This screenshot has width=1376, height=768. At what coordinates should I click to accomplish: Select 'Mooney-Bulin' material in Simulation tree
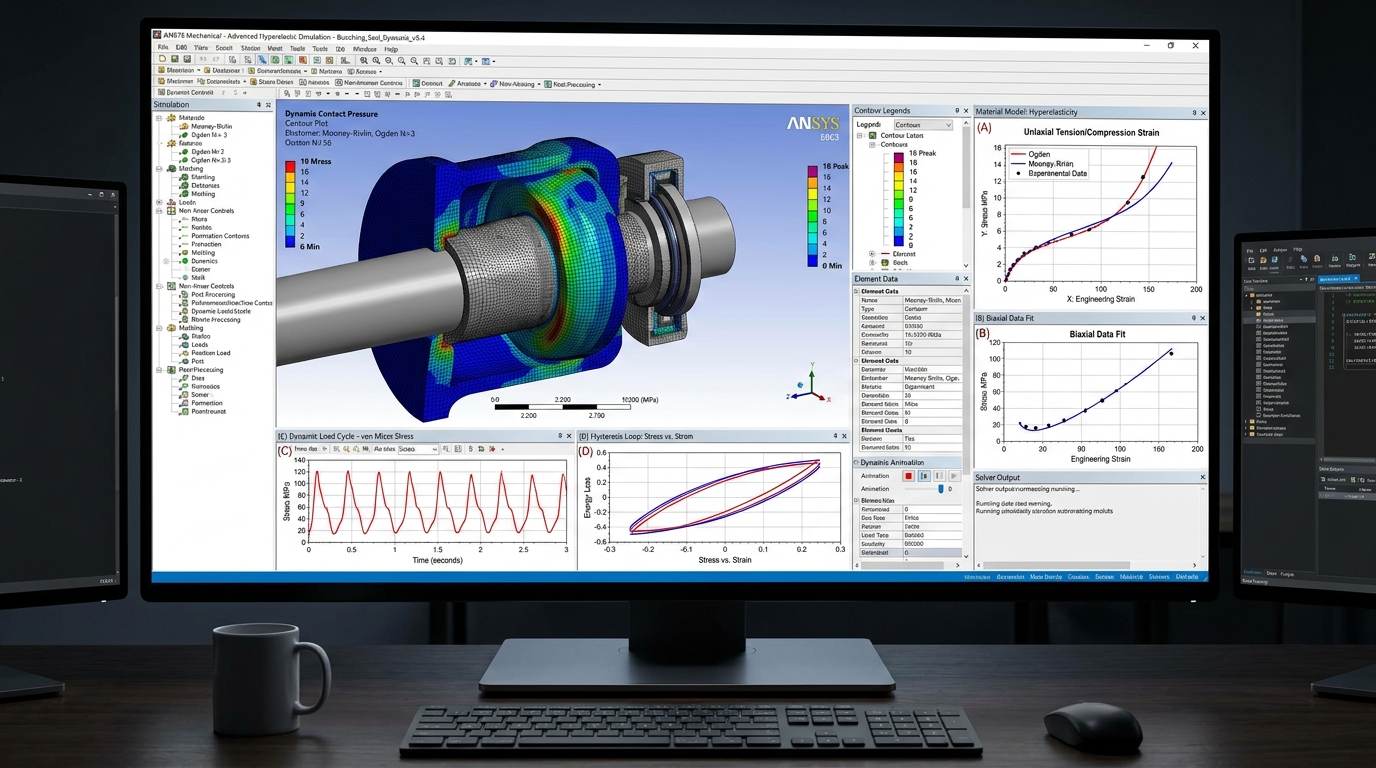tap(212, 126)
